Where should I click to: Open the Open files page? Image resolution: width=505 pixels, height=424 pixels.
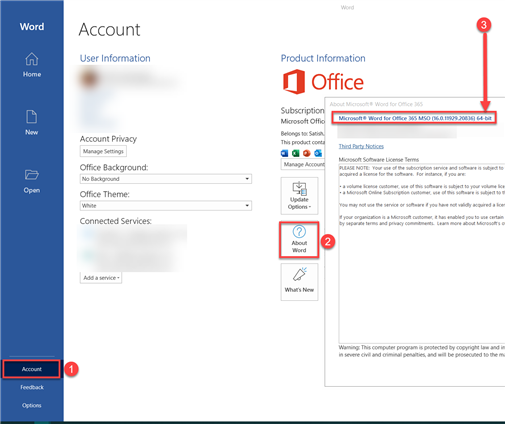(32, 182)
